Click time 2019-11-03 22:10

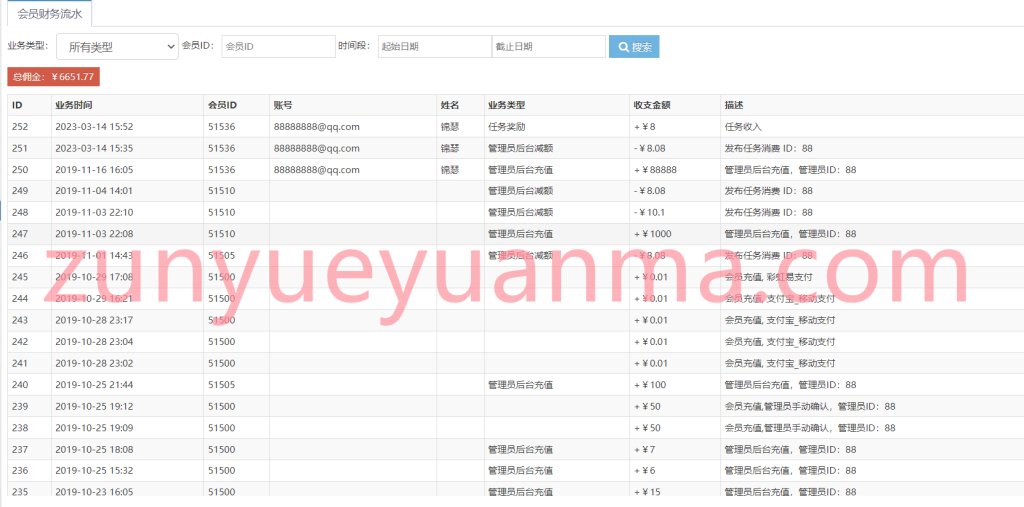[94, 212]
